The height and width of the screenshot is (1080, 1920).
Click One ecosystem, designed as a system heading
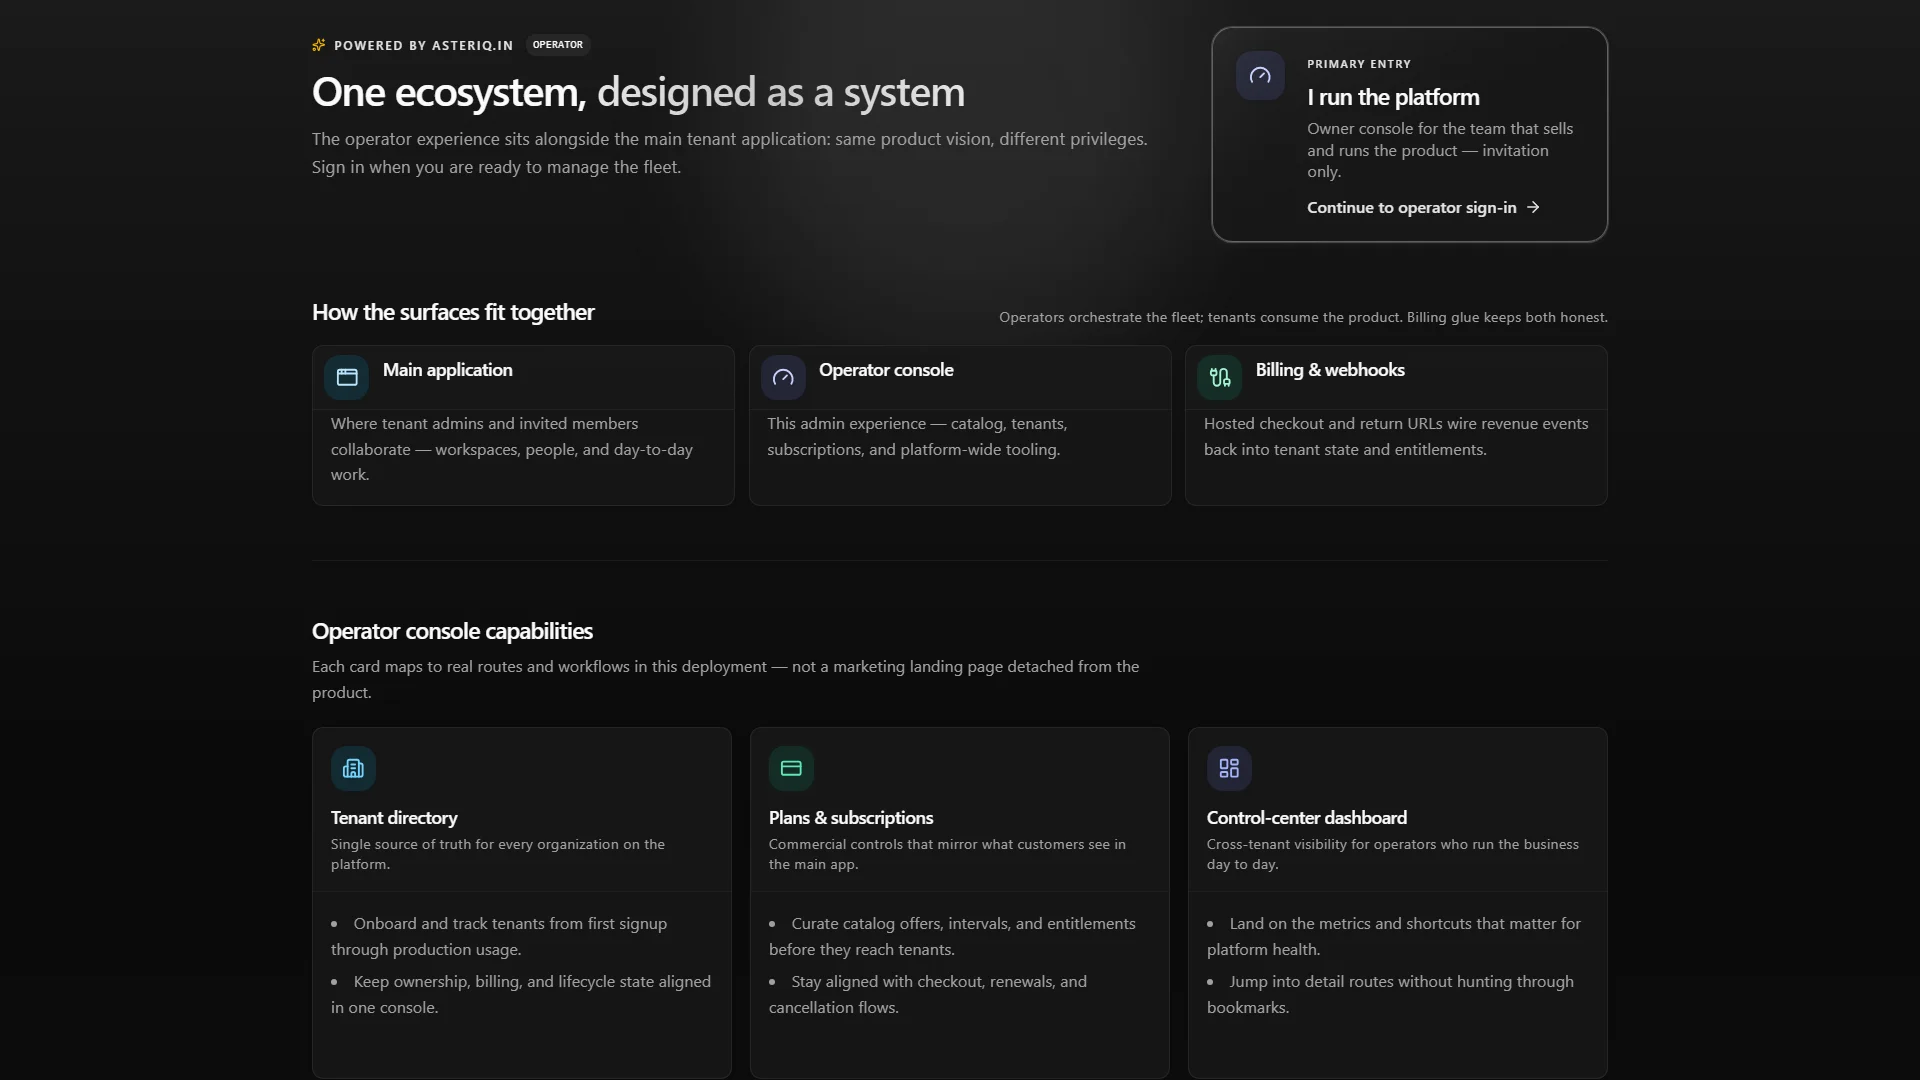point(638,92)
